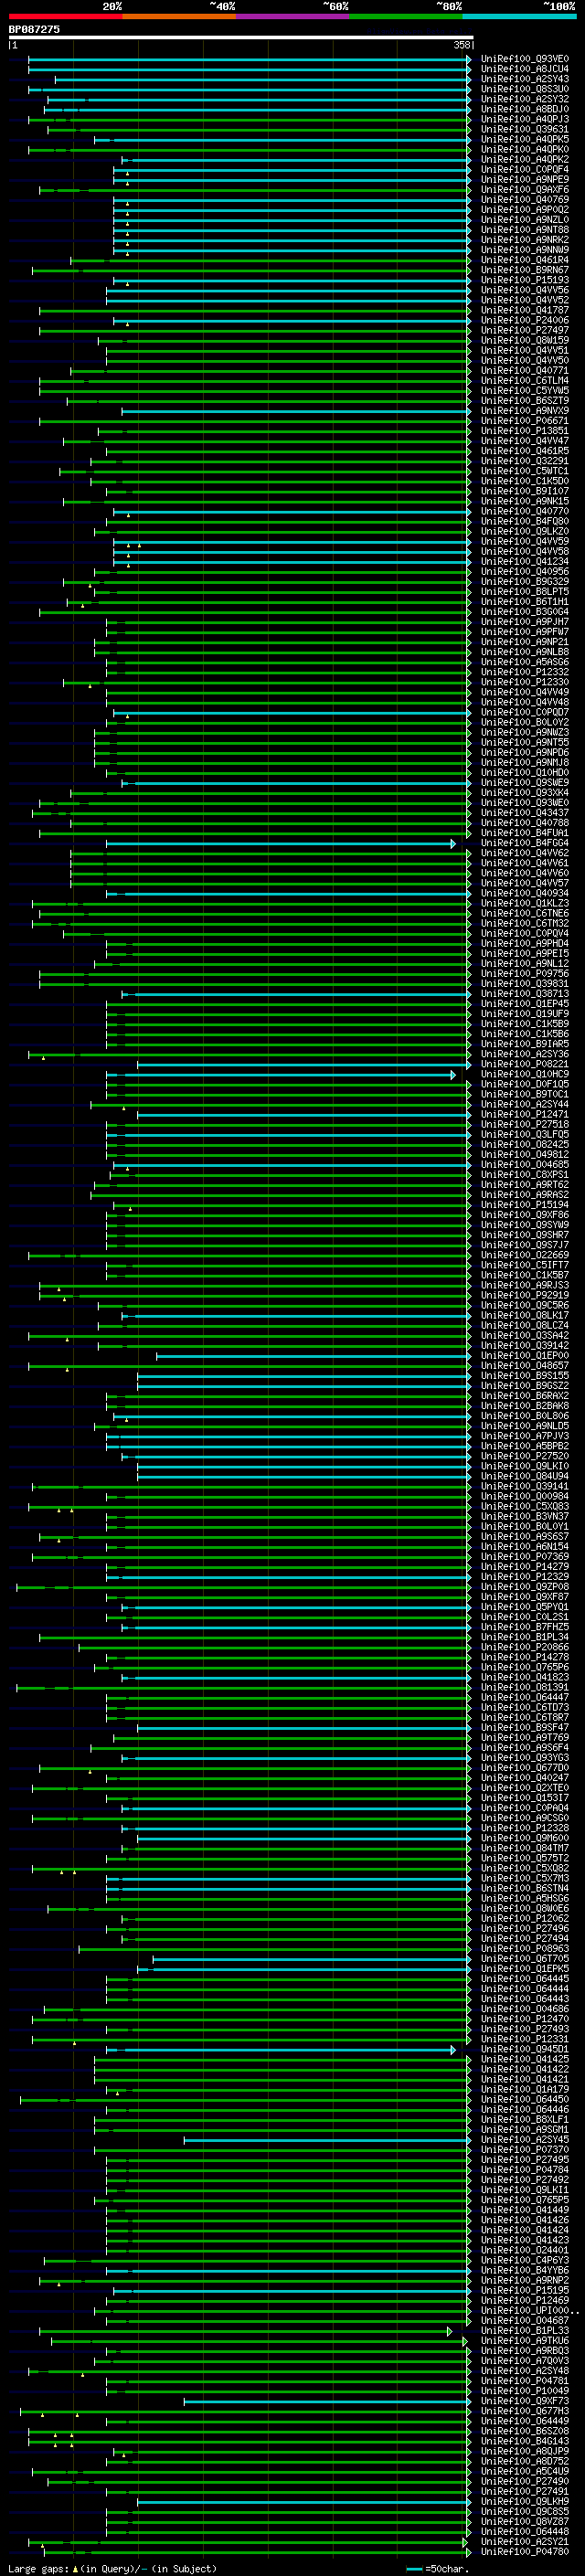Select hit UniRef100_Q10HC9
This screenshot has height=2576, width=585.
click(525, 1075)
